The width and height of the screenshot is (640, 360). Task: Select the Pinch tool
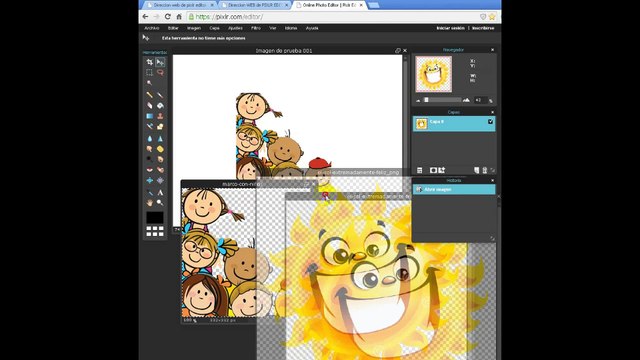pos(160,180)
